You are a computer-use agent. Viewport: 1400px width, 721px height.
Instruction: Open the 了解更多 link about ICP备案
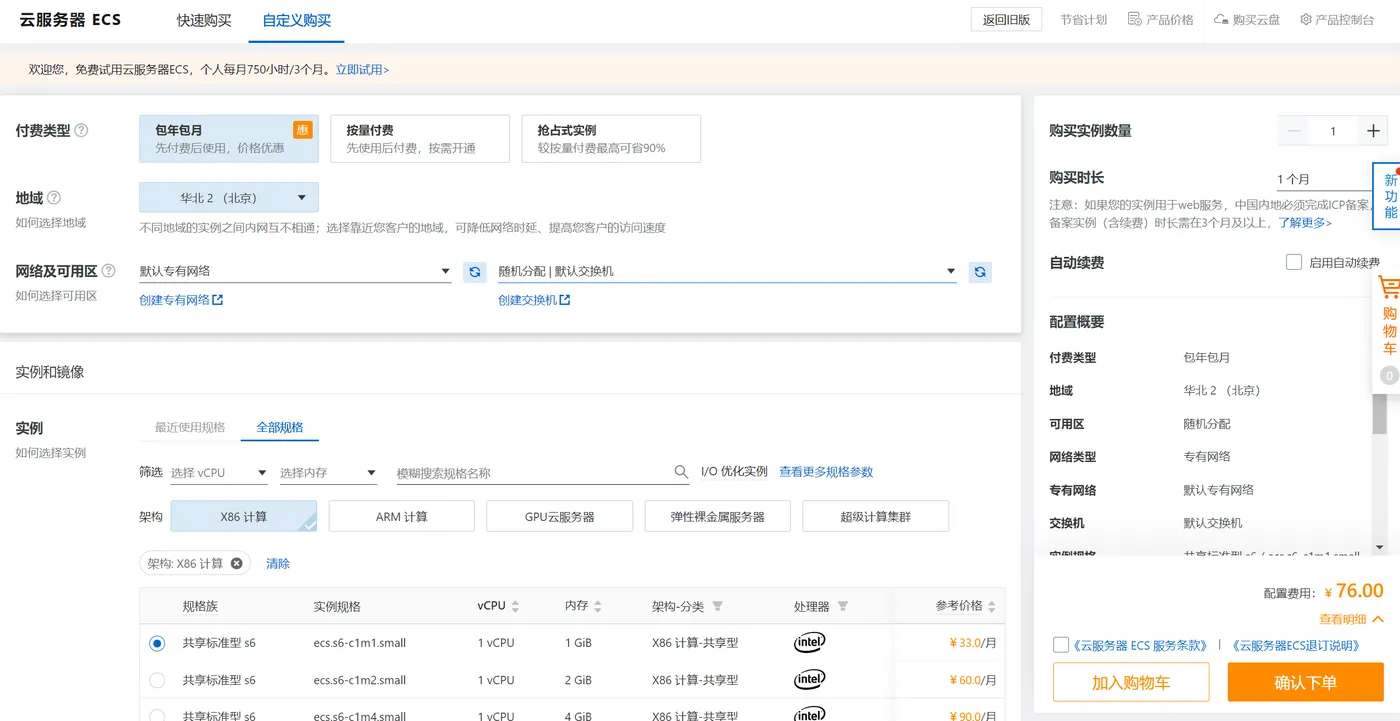coord(1306,222)
